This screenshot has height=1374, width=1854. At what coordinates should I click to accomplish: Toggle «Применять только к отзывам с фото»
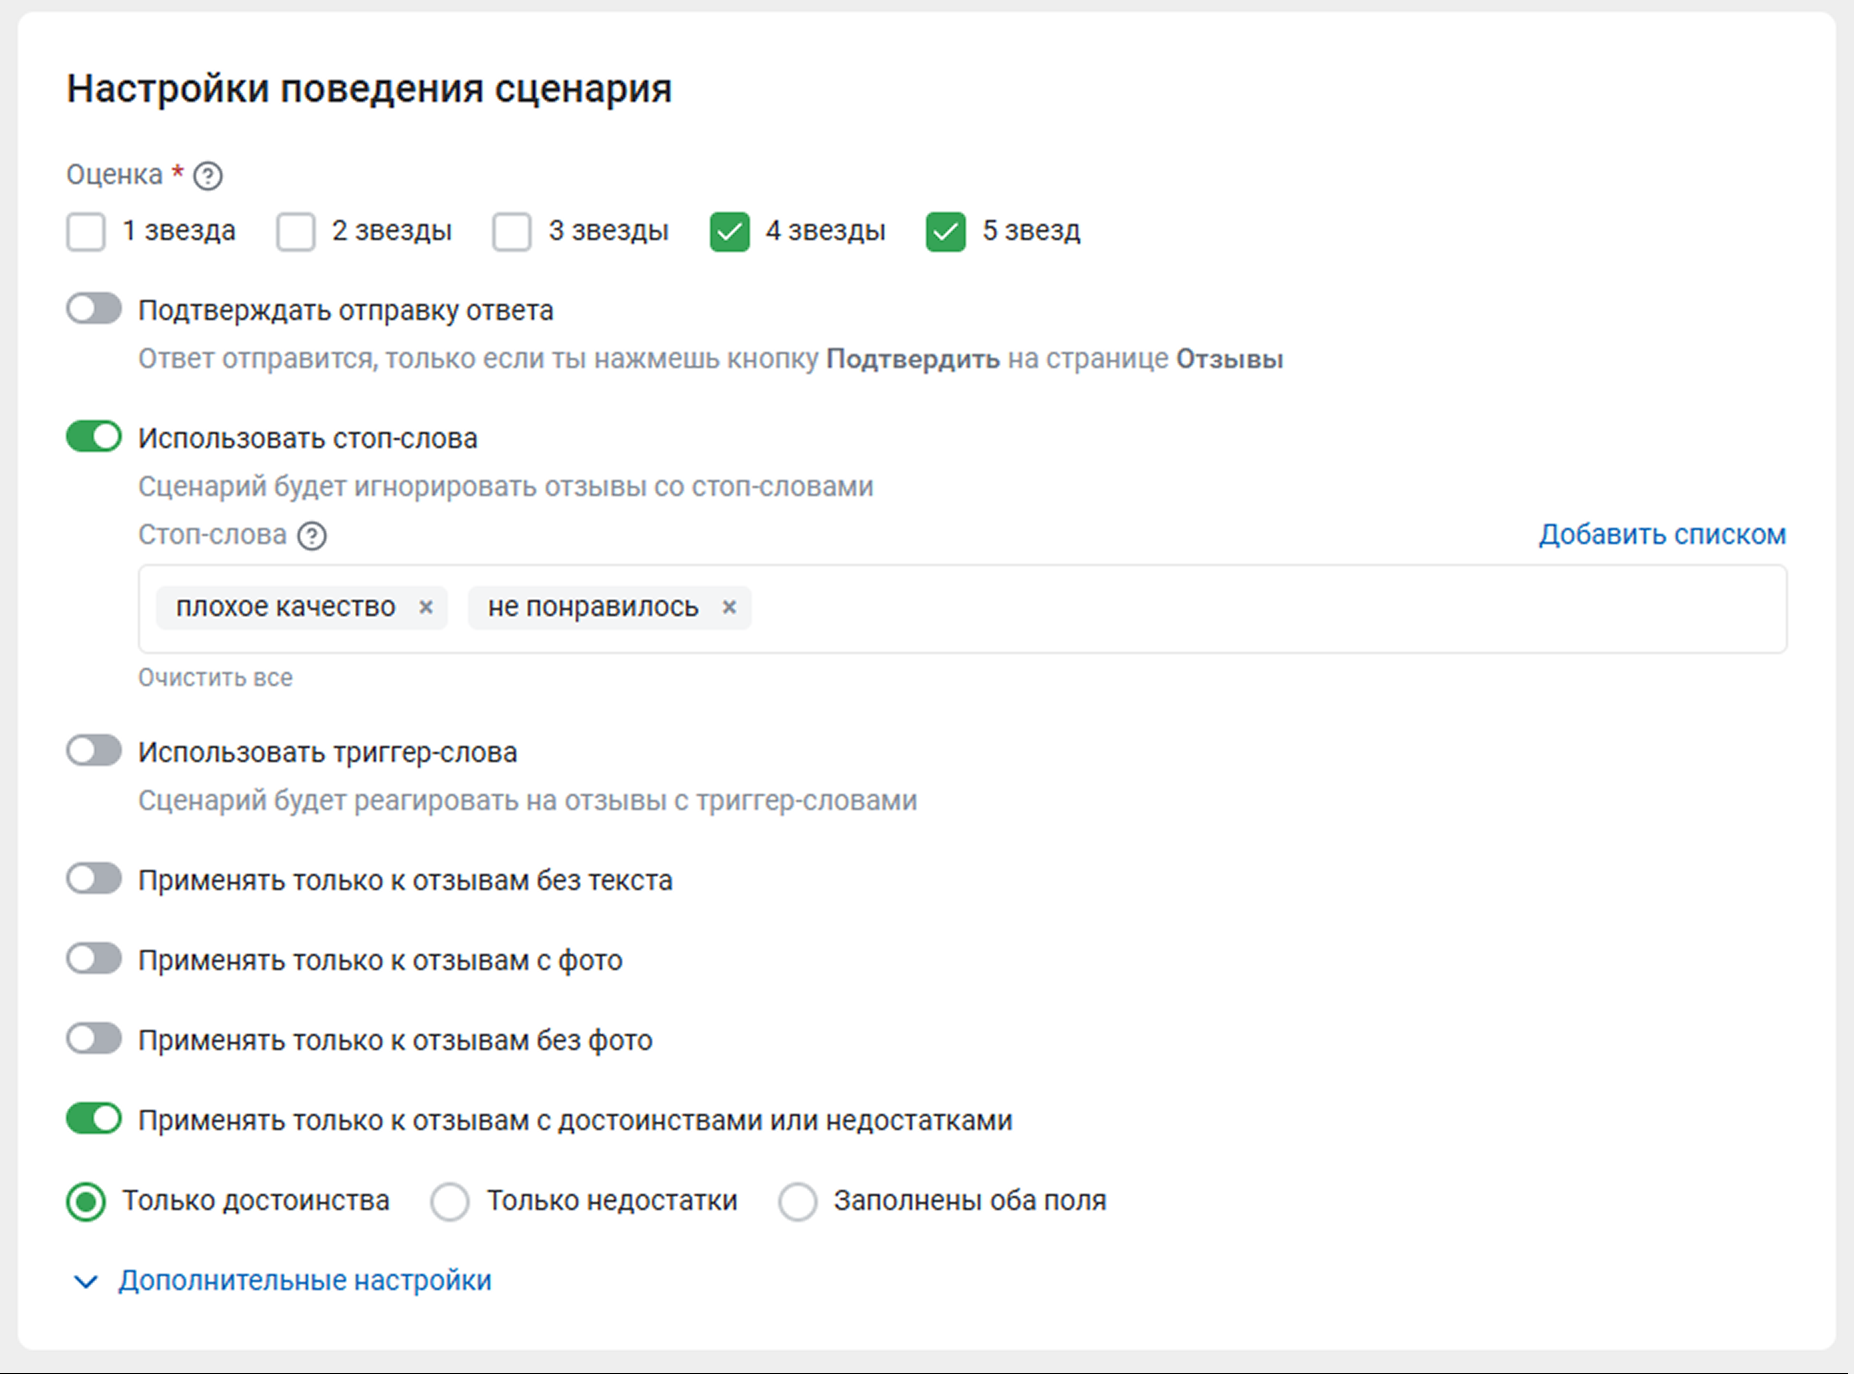click(94, 959)
